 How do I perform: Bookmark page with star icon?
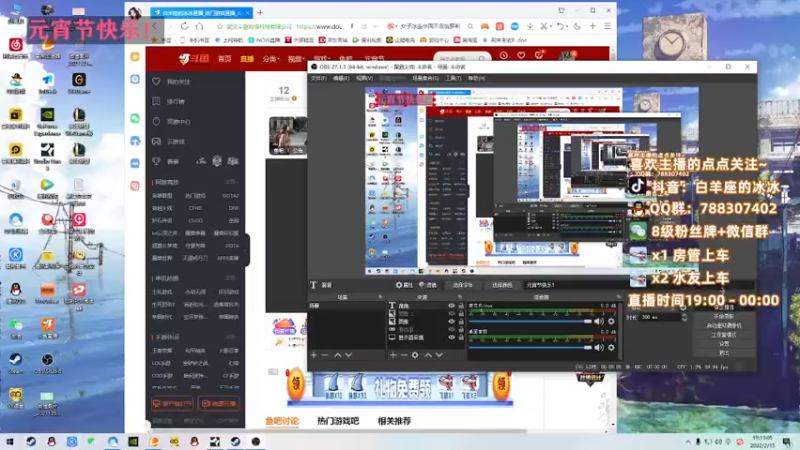pyautogui.click(x=220, y=26)
